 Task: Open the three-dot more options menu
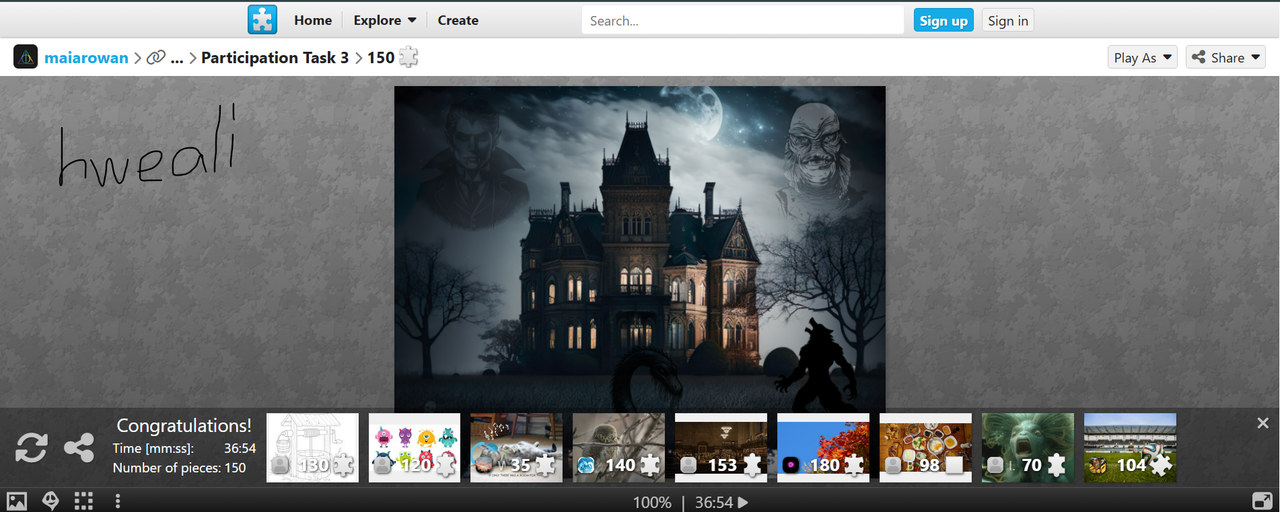tap(118, 501)
